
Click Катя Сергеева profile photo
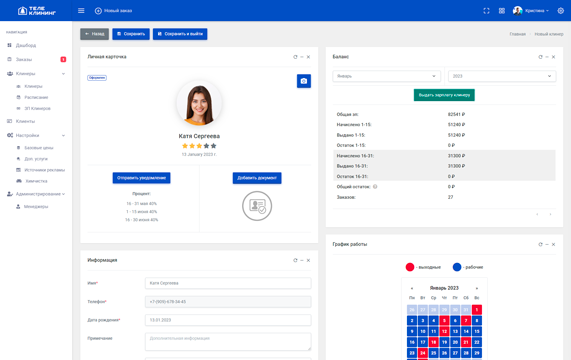point(199,104)
